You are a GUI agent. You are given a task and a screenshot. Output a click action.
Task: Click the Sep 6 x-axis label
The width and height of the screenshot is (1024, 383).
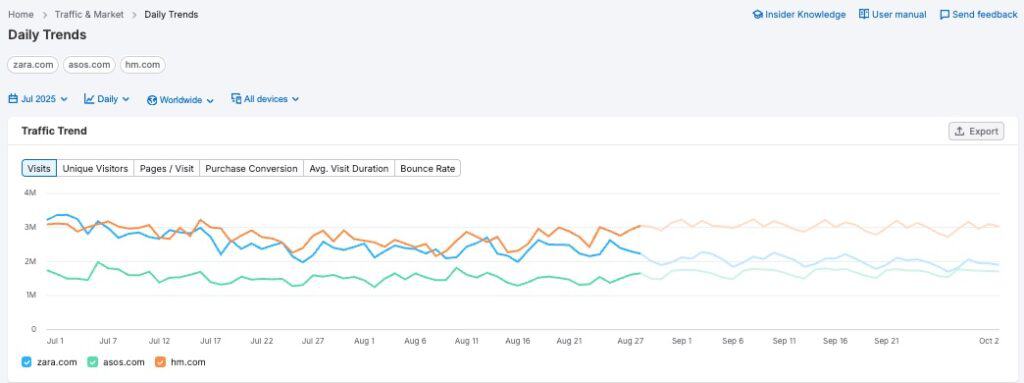(733, 341)
